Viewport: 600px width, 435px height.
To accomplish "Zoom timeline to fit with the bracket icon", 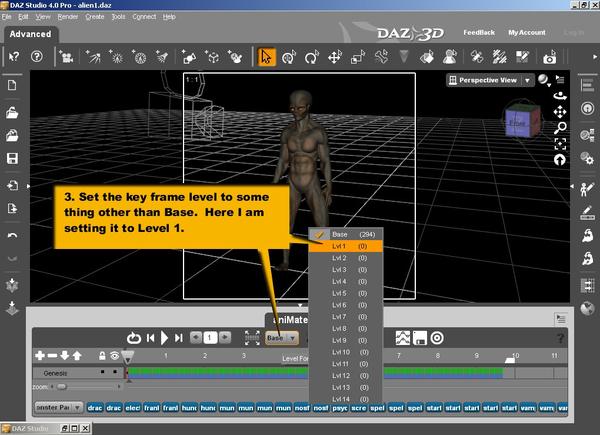I will (252, 338).
